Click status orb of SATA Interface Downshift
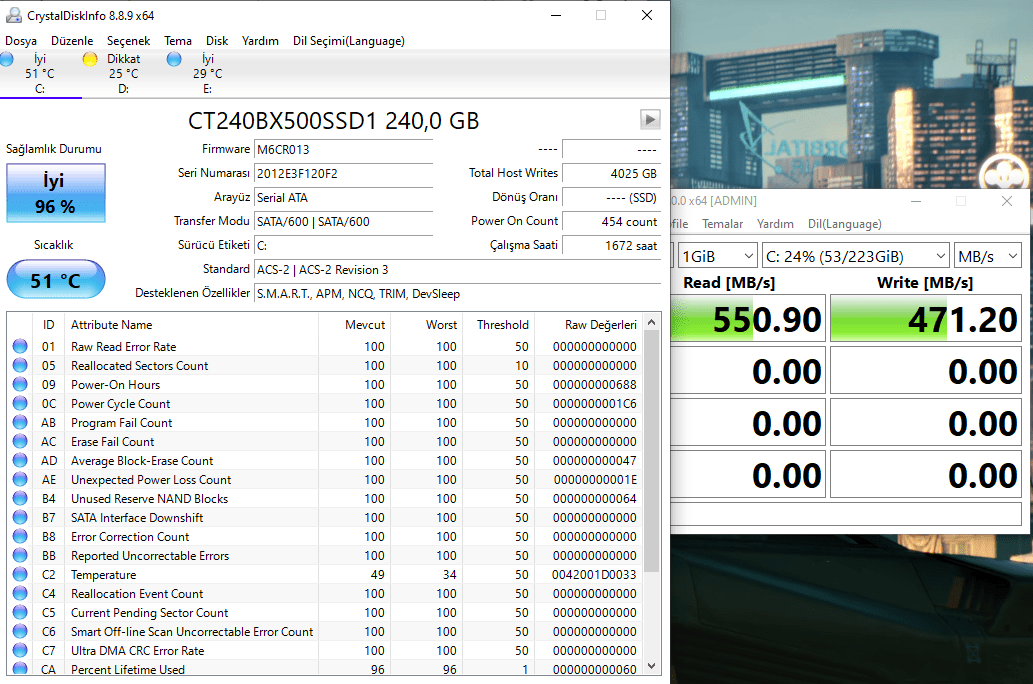The width and height of the screenshot is (1033, 684). click(x=20, y=517)
